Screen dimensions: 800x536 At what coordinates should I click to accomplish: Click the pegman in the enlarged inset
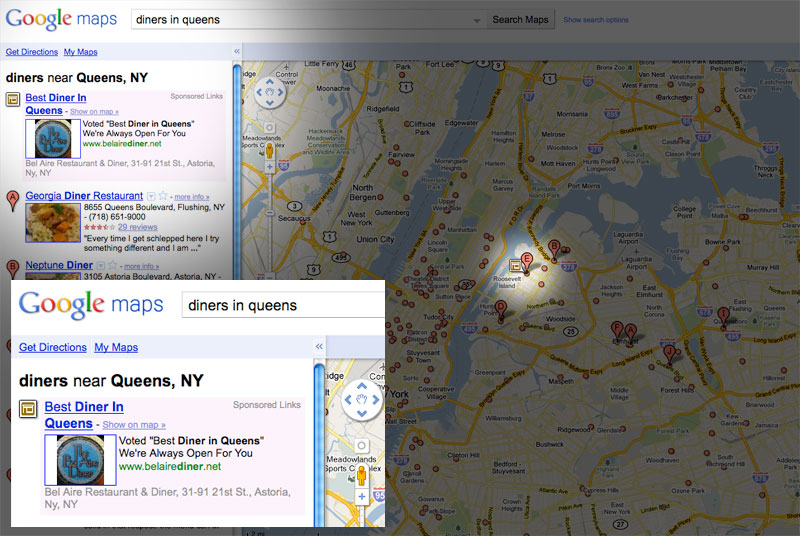[x=361, y=476]
